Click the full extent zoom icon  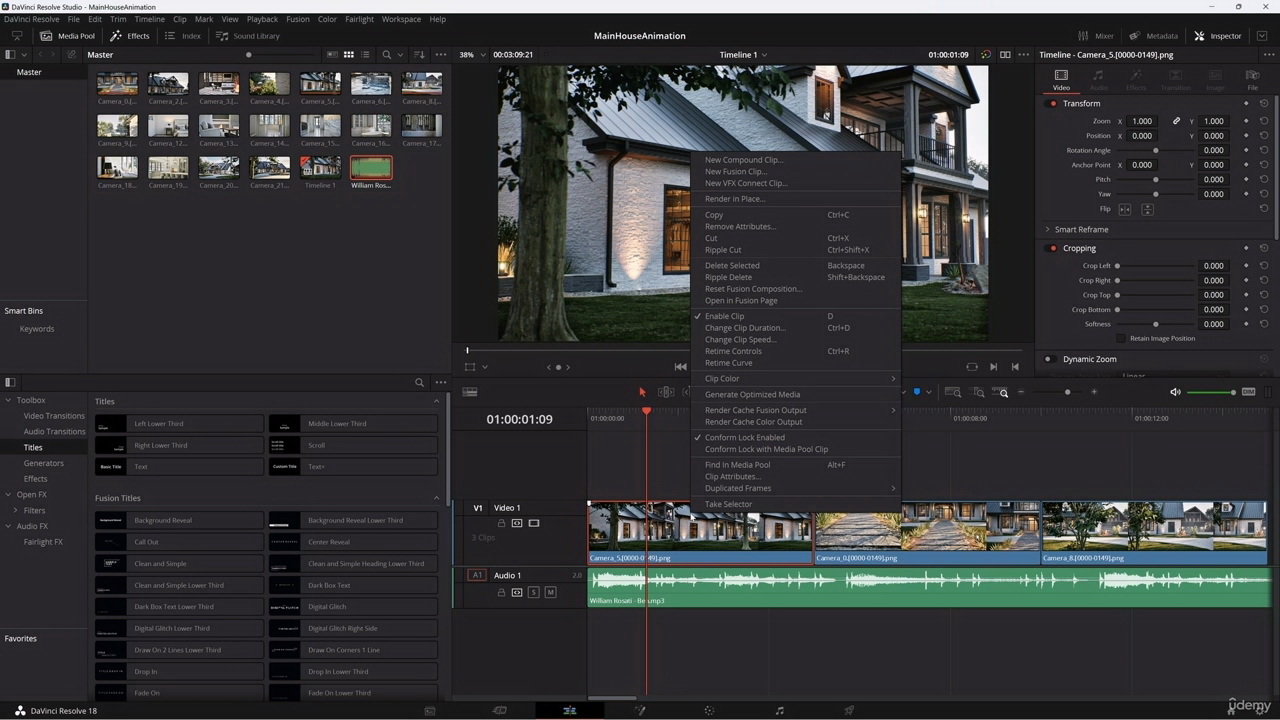(953, 393)
